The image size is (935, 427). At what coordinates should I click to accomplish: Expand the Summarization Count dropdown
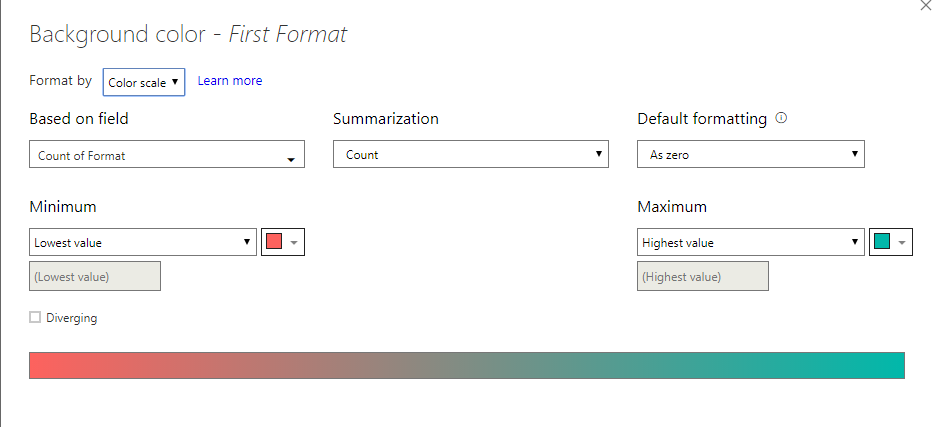pos(470,154)
